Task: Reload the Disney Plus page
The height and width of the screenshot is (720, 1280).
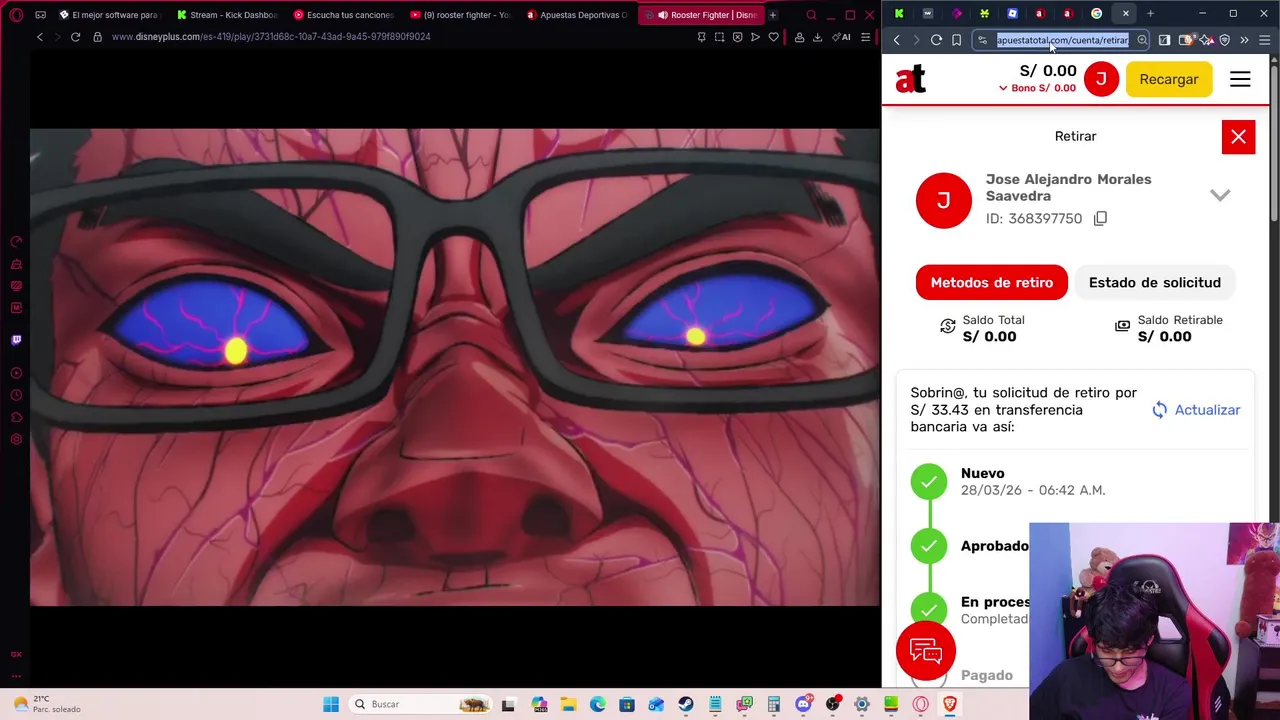Action: (x=75, y=37)
